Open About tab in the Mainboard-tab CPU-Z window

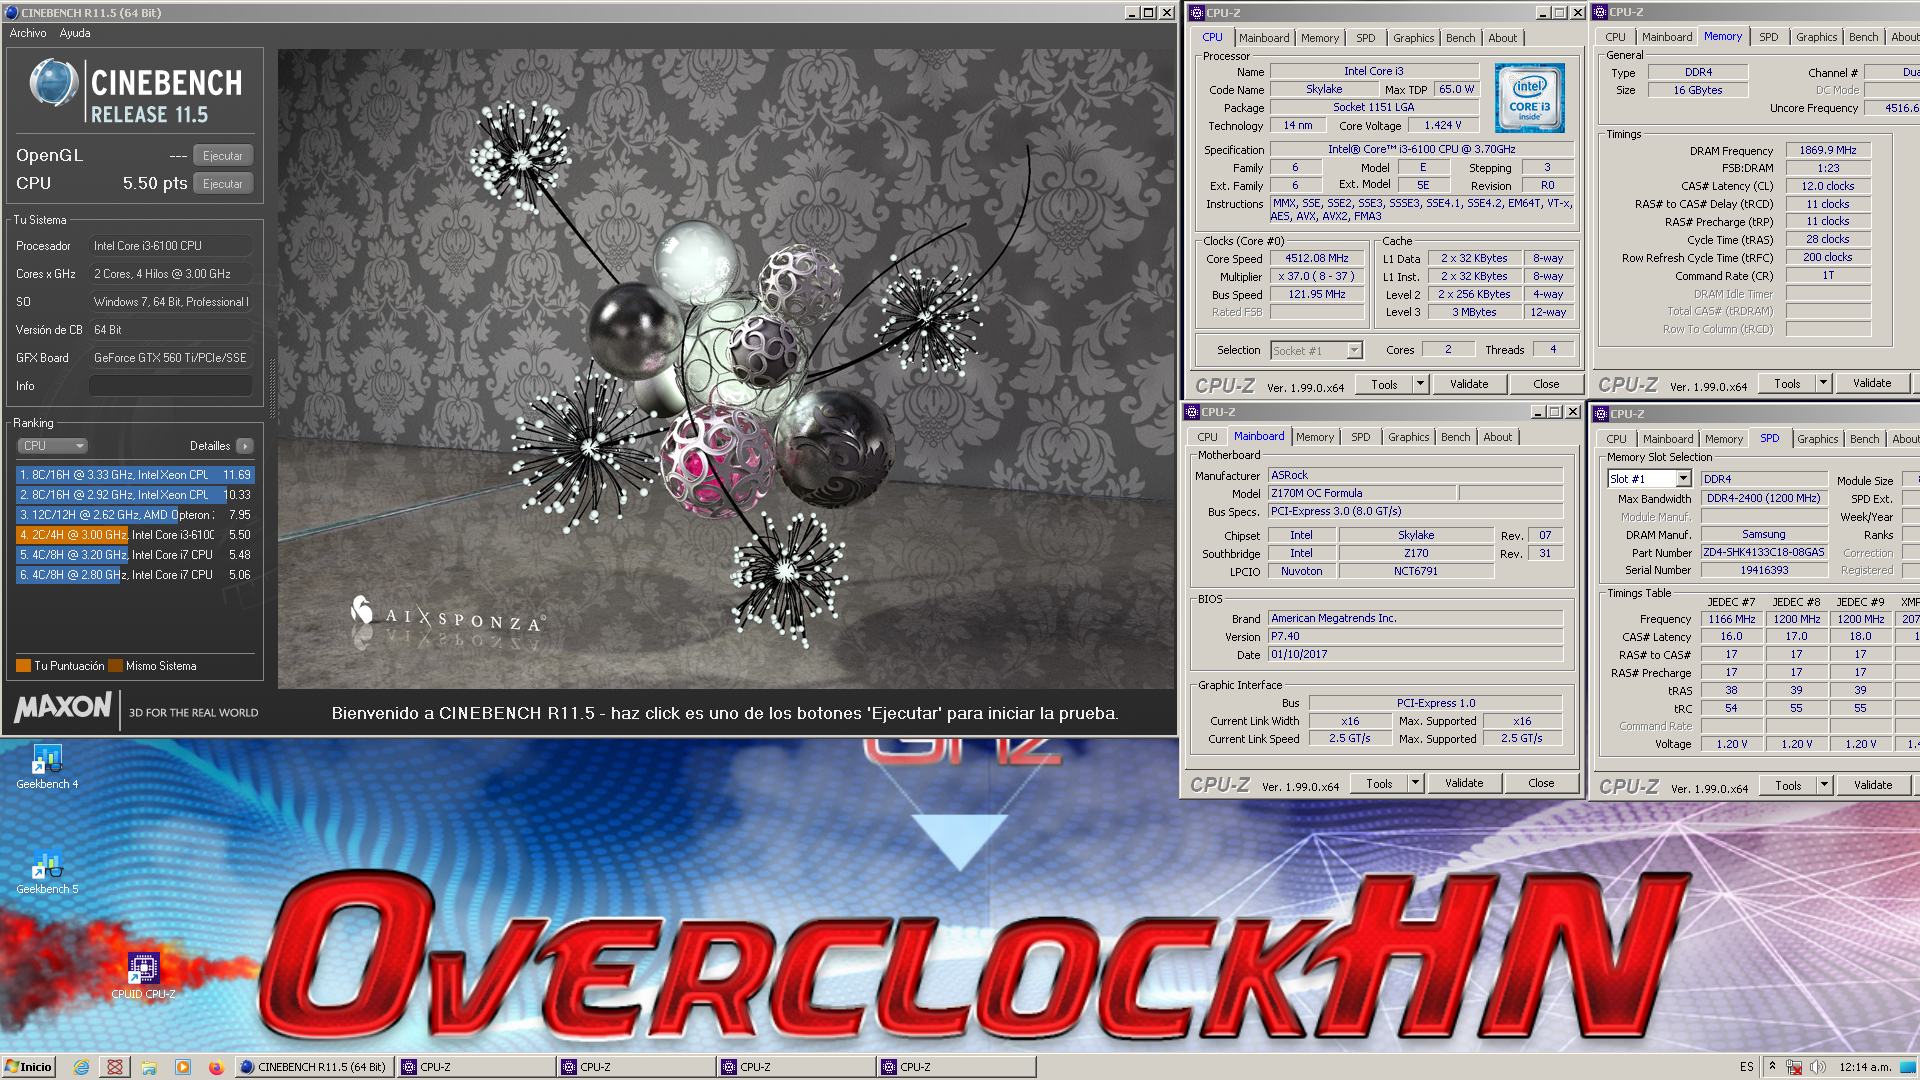pos(1497,437)
